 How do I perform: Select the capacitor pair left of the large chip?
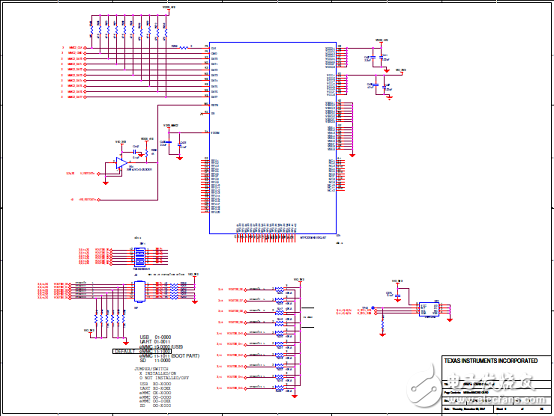[x=173, y=143]
